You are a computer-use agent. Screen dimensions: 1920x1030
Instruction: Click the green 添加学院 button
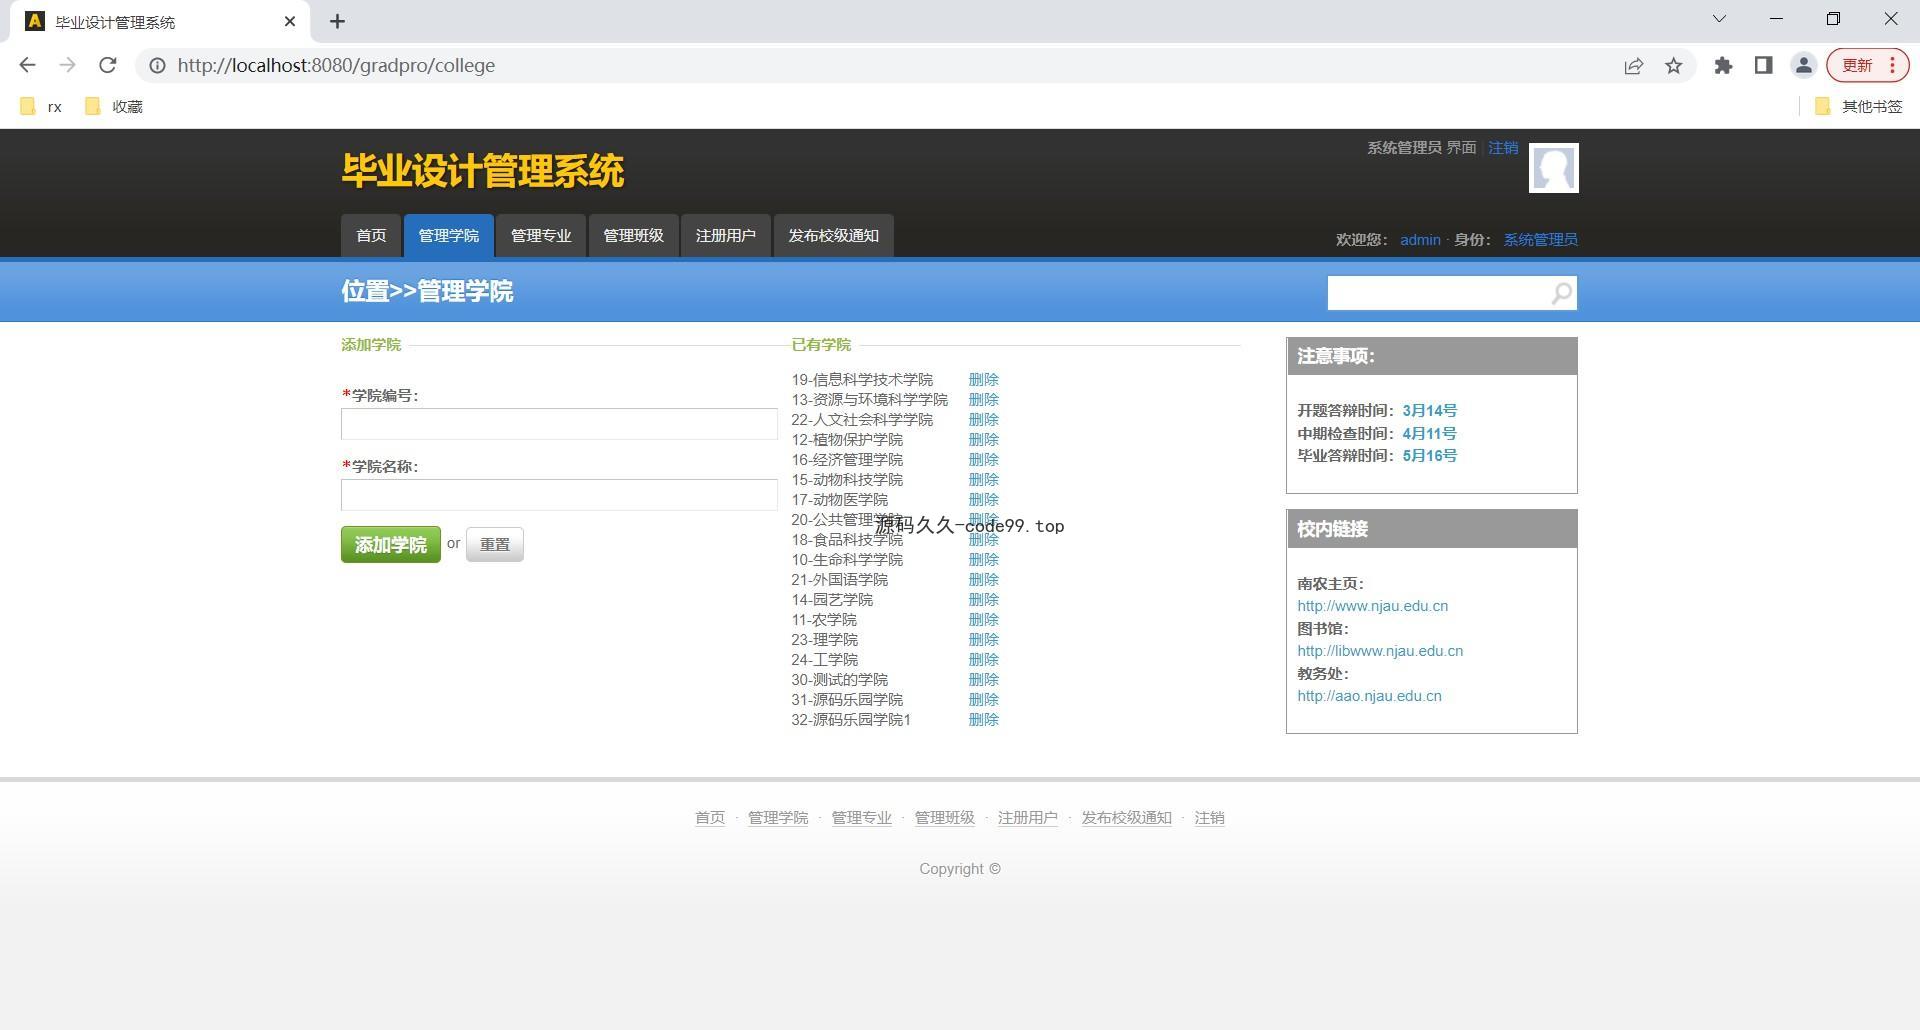point(391,545)
